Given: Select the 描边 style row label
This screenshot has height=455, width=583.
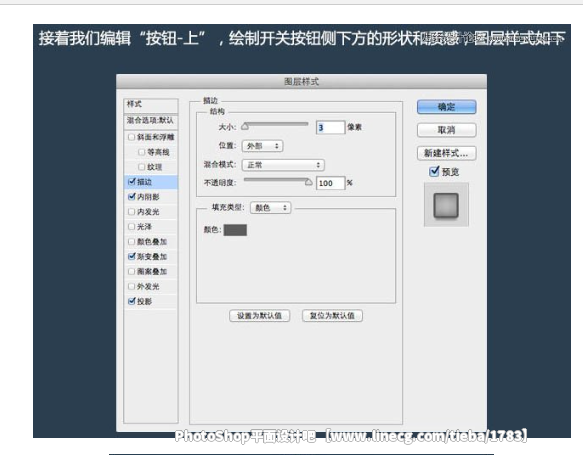Looking at the screenshot, I should (x=145, y=182).
